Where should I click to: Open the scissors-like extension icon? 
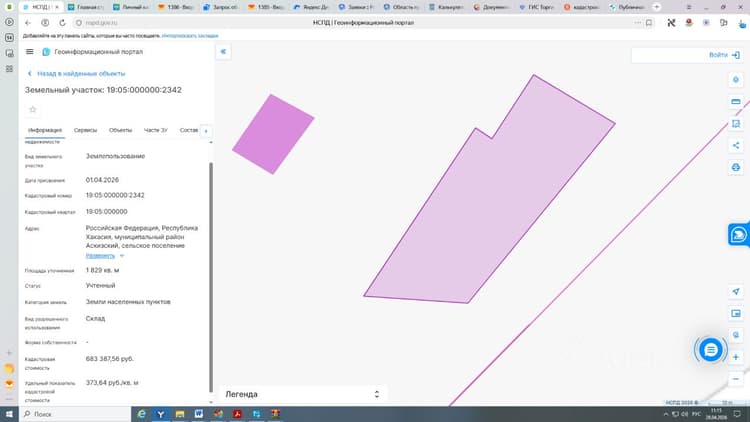672,22
